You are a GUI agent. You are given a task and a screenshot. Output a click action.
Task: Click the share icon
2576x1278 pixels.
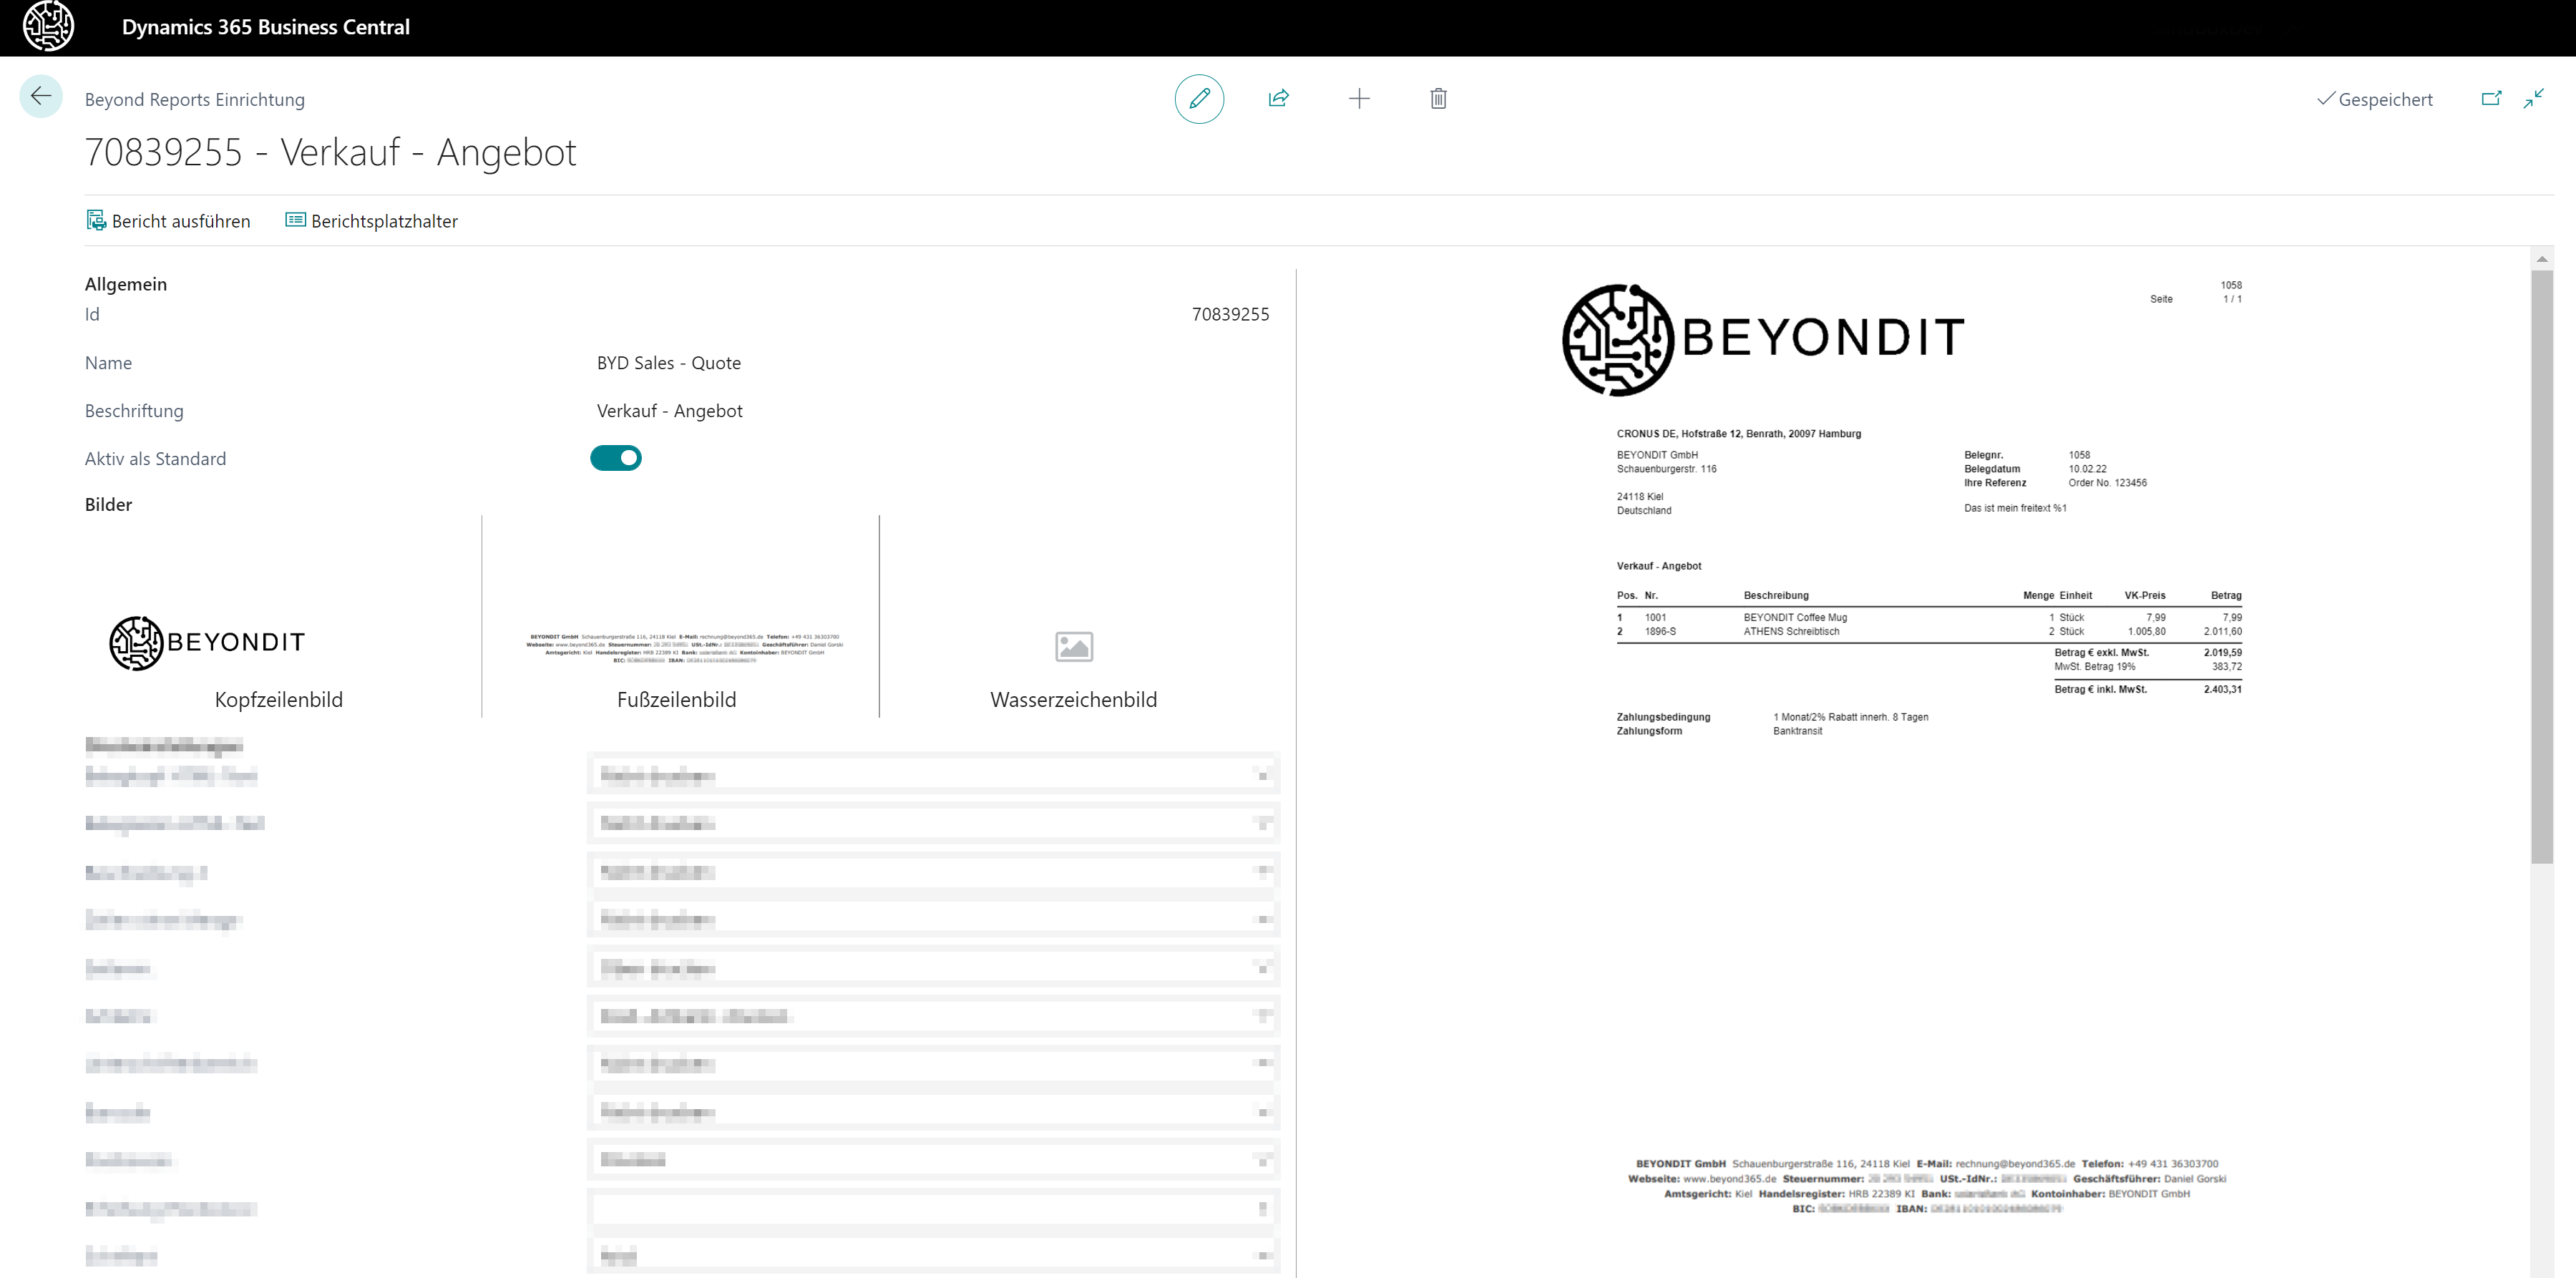coord(1278,98)
